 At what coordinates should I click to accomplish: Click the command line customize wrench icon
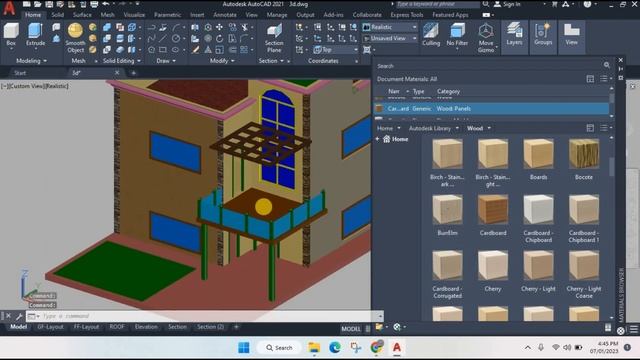click(x=19, y=316)
